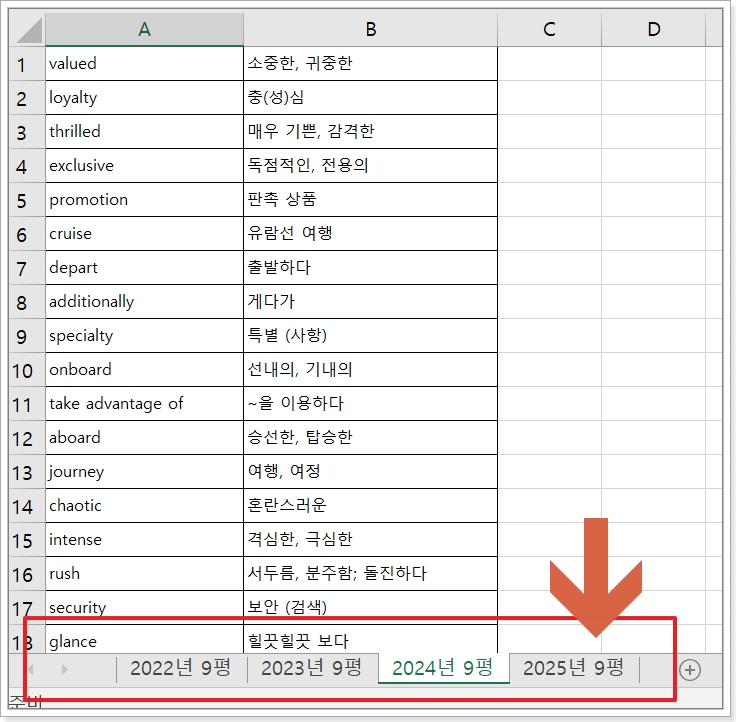Click cell containing 'exclusive'

tap(144, 166)
